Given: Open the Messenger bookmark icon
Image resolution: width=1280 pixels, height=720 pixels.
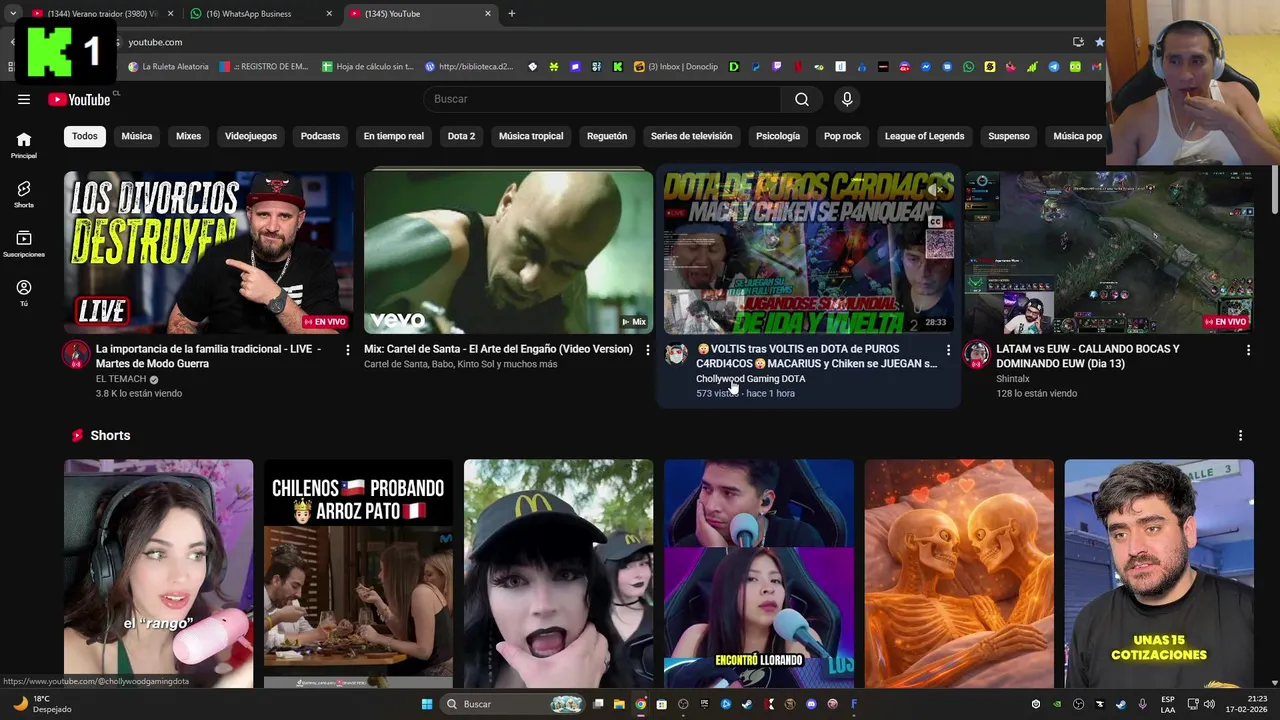Looking at the screenshot, I should tap(926, 67).
